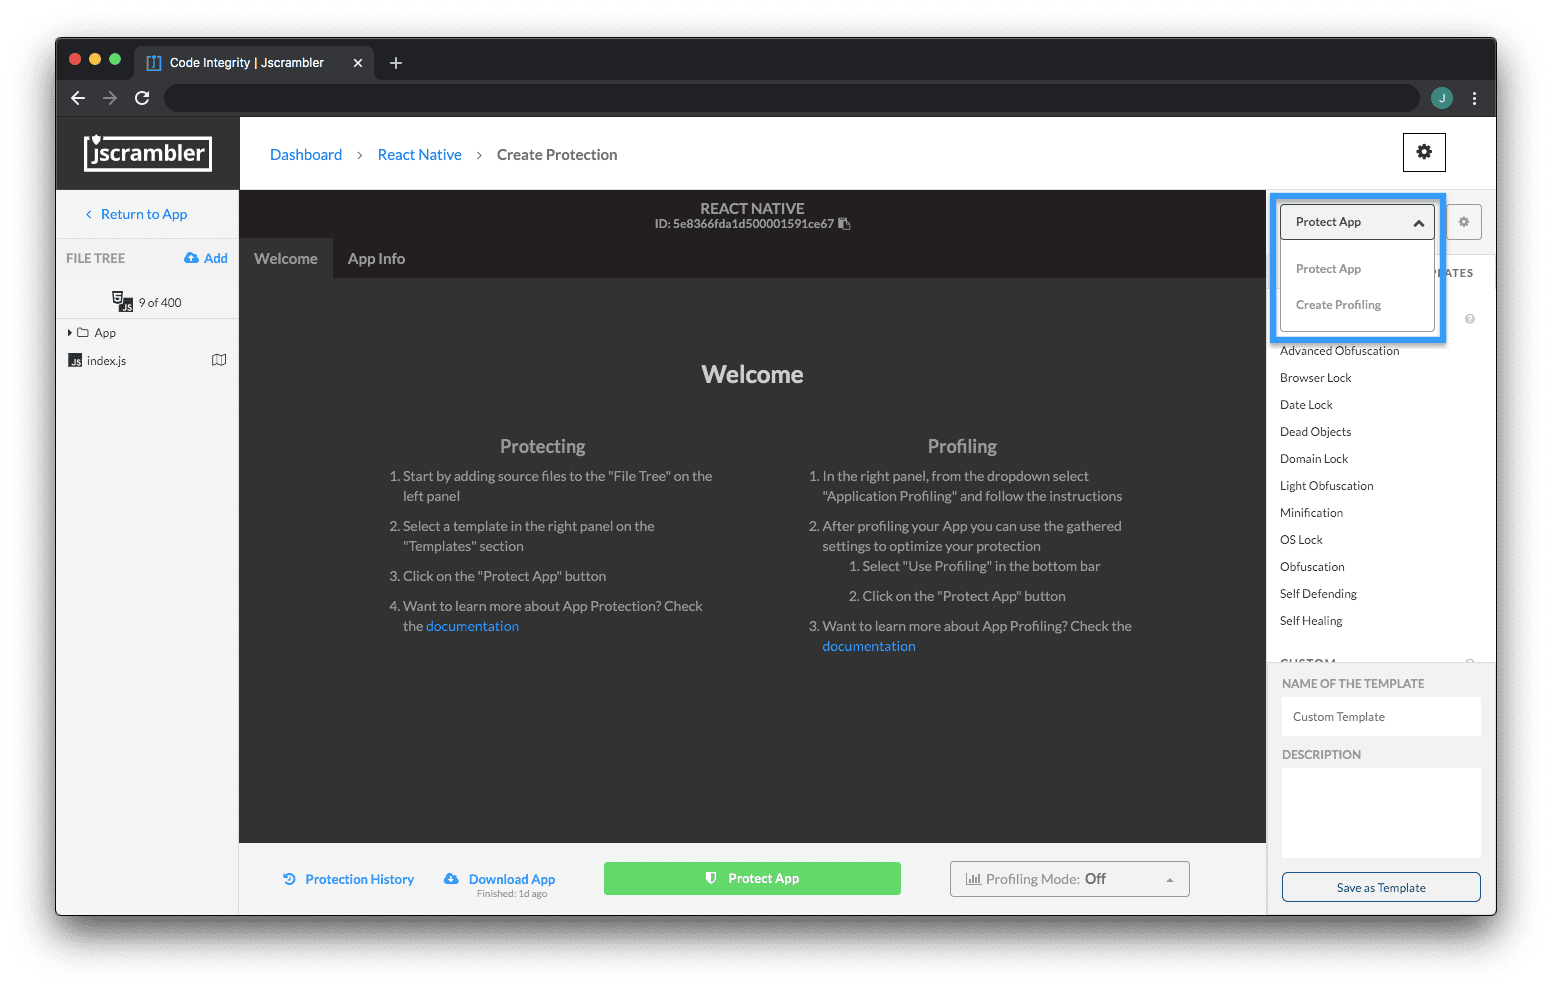Choose Create Profiling from the dropdown list
The width and height of the screenshot is (1552, 989).
tap(1338, 305)
